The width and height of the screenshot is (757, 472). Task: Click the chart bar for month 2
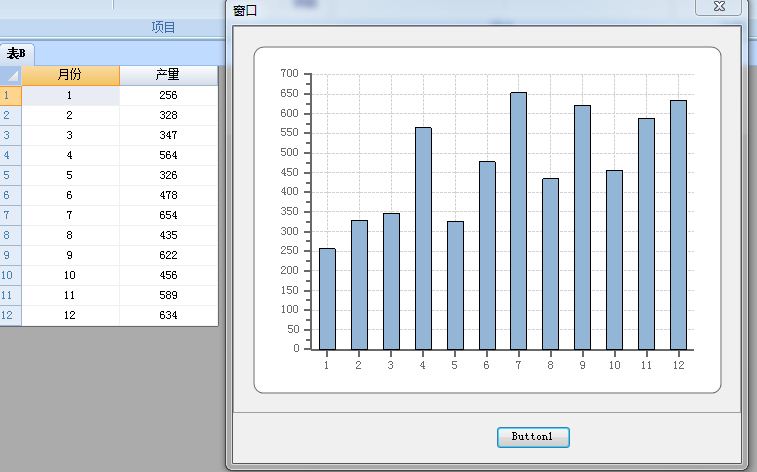coord(359,285)
